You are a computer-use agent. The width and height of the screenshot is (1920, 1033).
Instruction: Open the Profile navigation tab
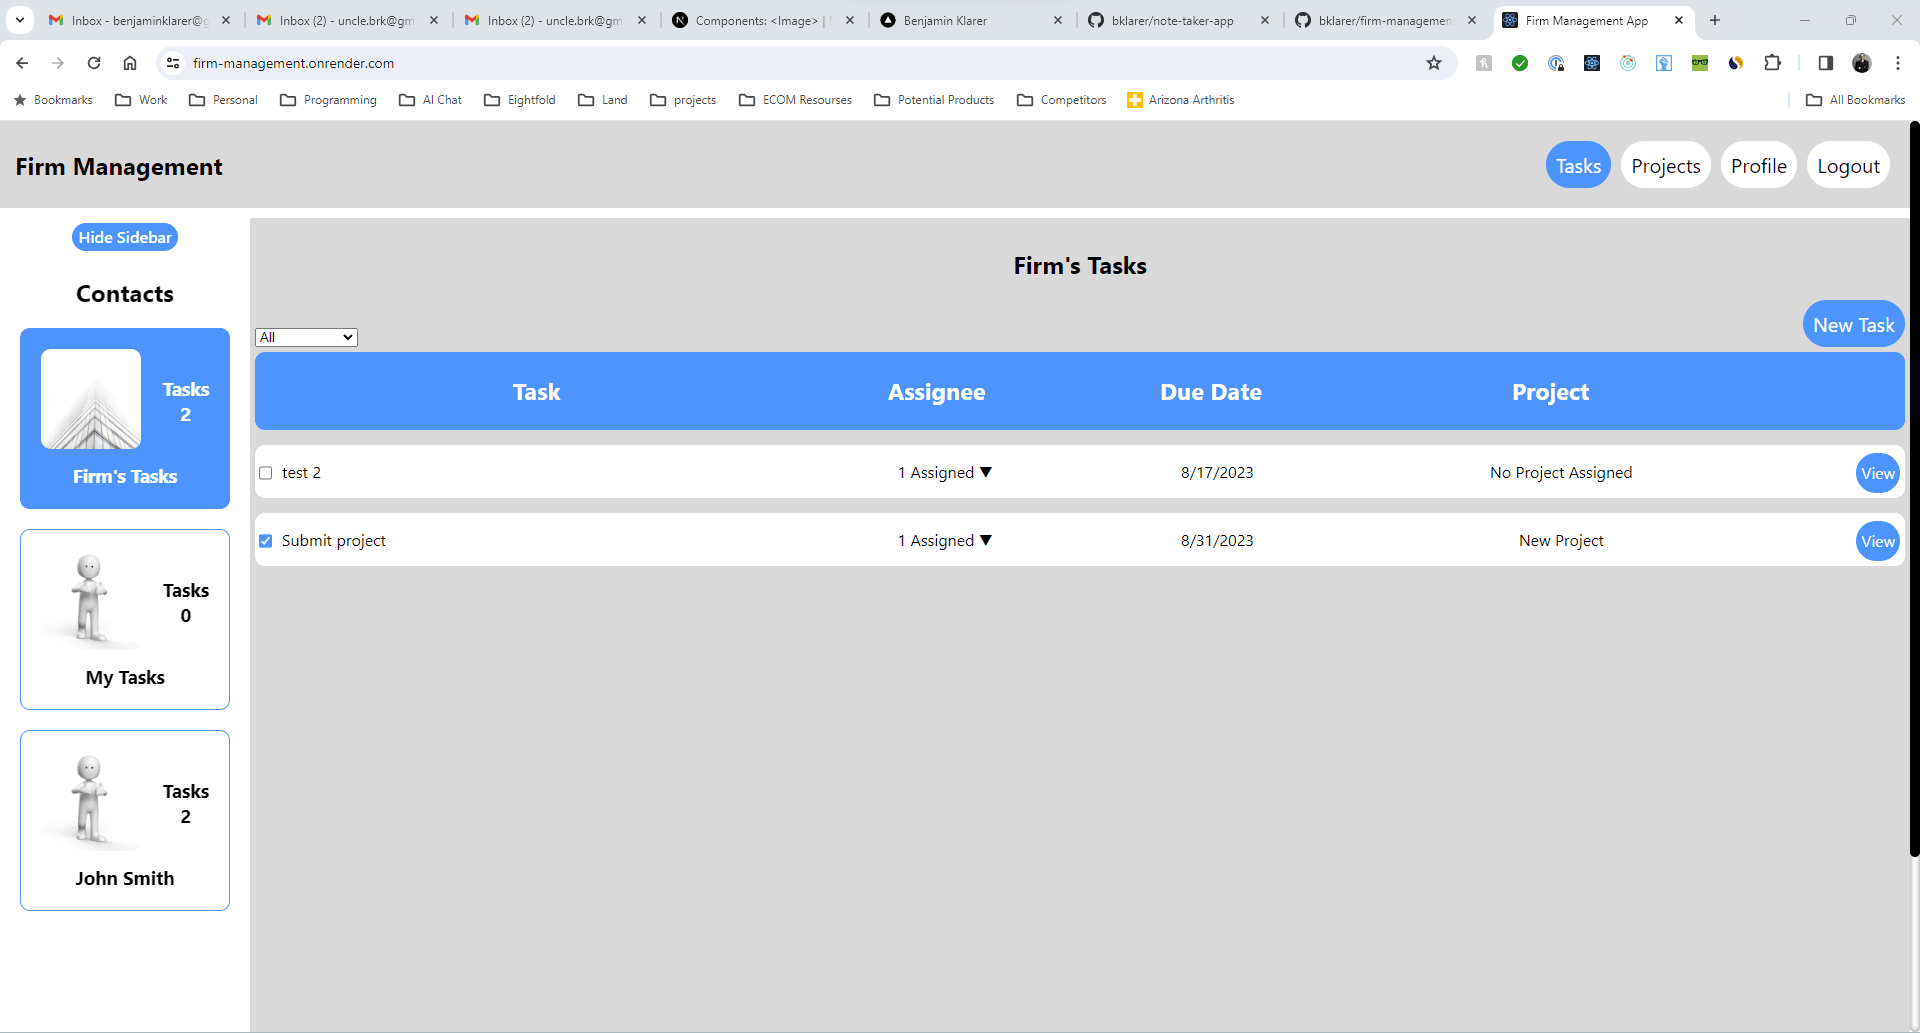click(1758, 166)
